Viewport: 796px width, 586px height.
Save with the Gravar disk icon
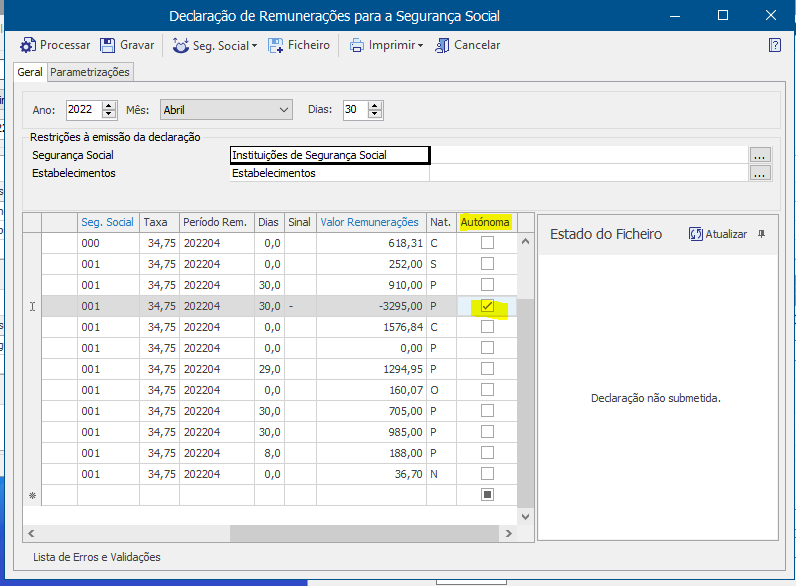click(108, 45)
